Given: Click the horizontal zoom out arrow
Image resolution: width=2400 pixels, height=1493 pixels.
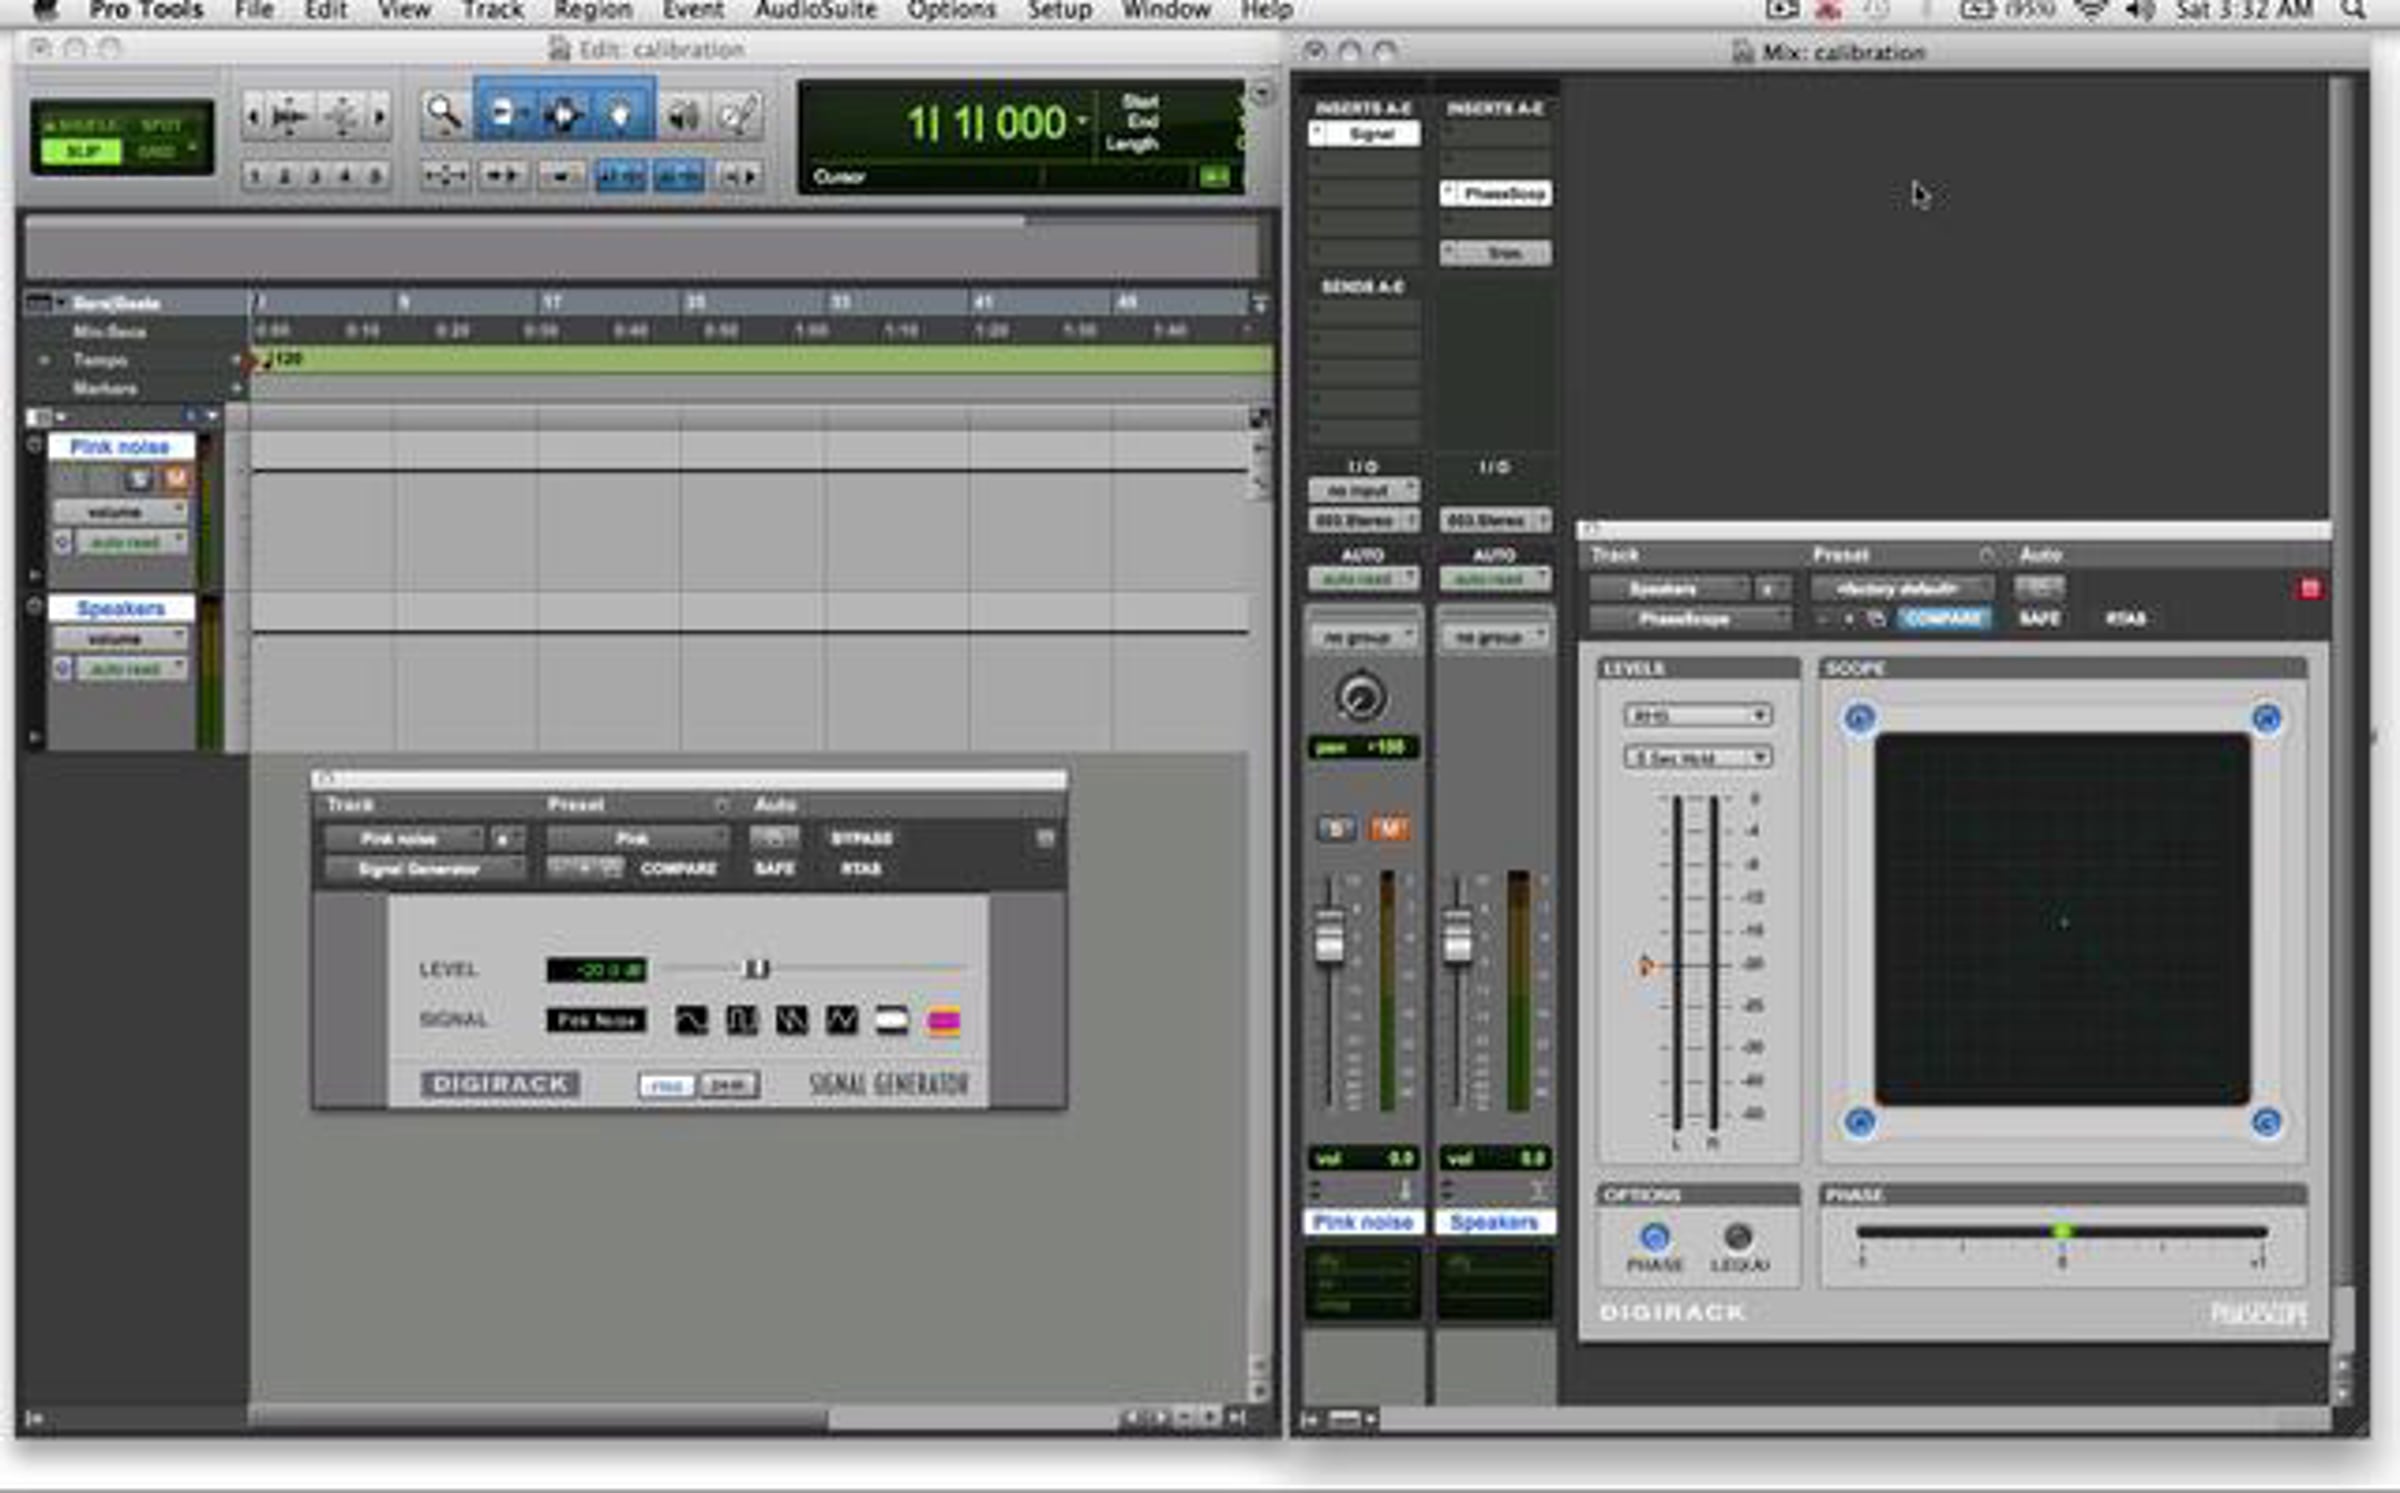Looking at the screenshot, I should click(253, 117).
